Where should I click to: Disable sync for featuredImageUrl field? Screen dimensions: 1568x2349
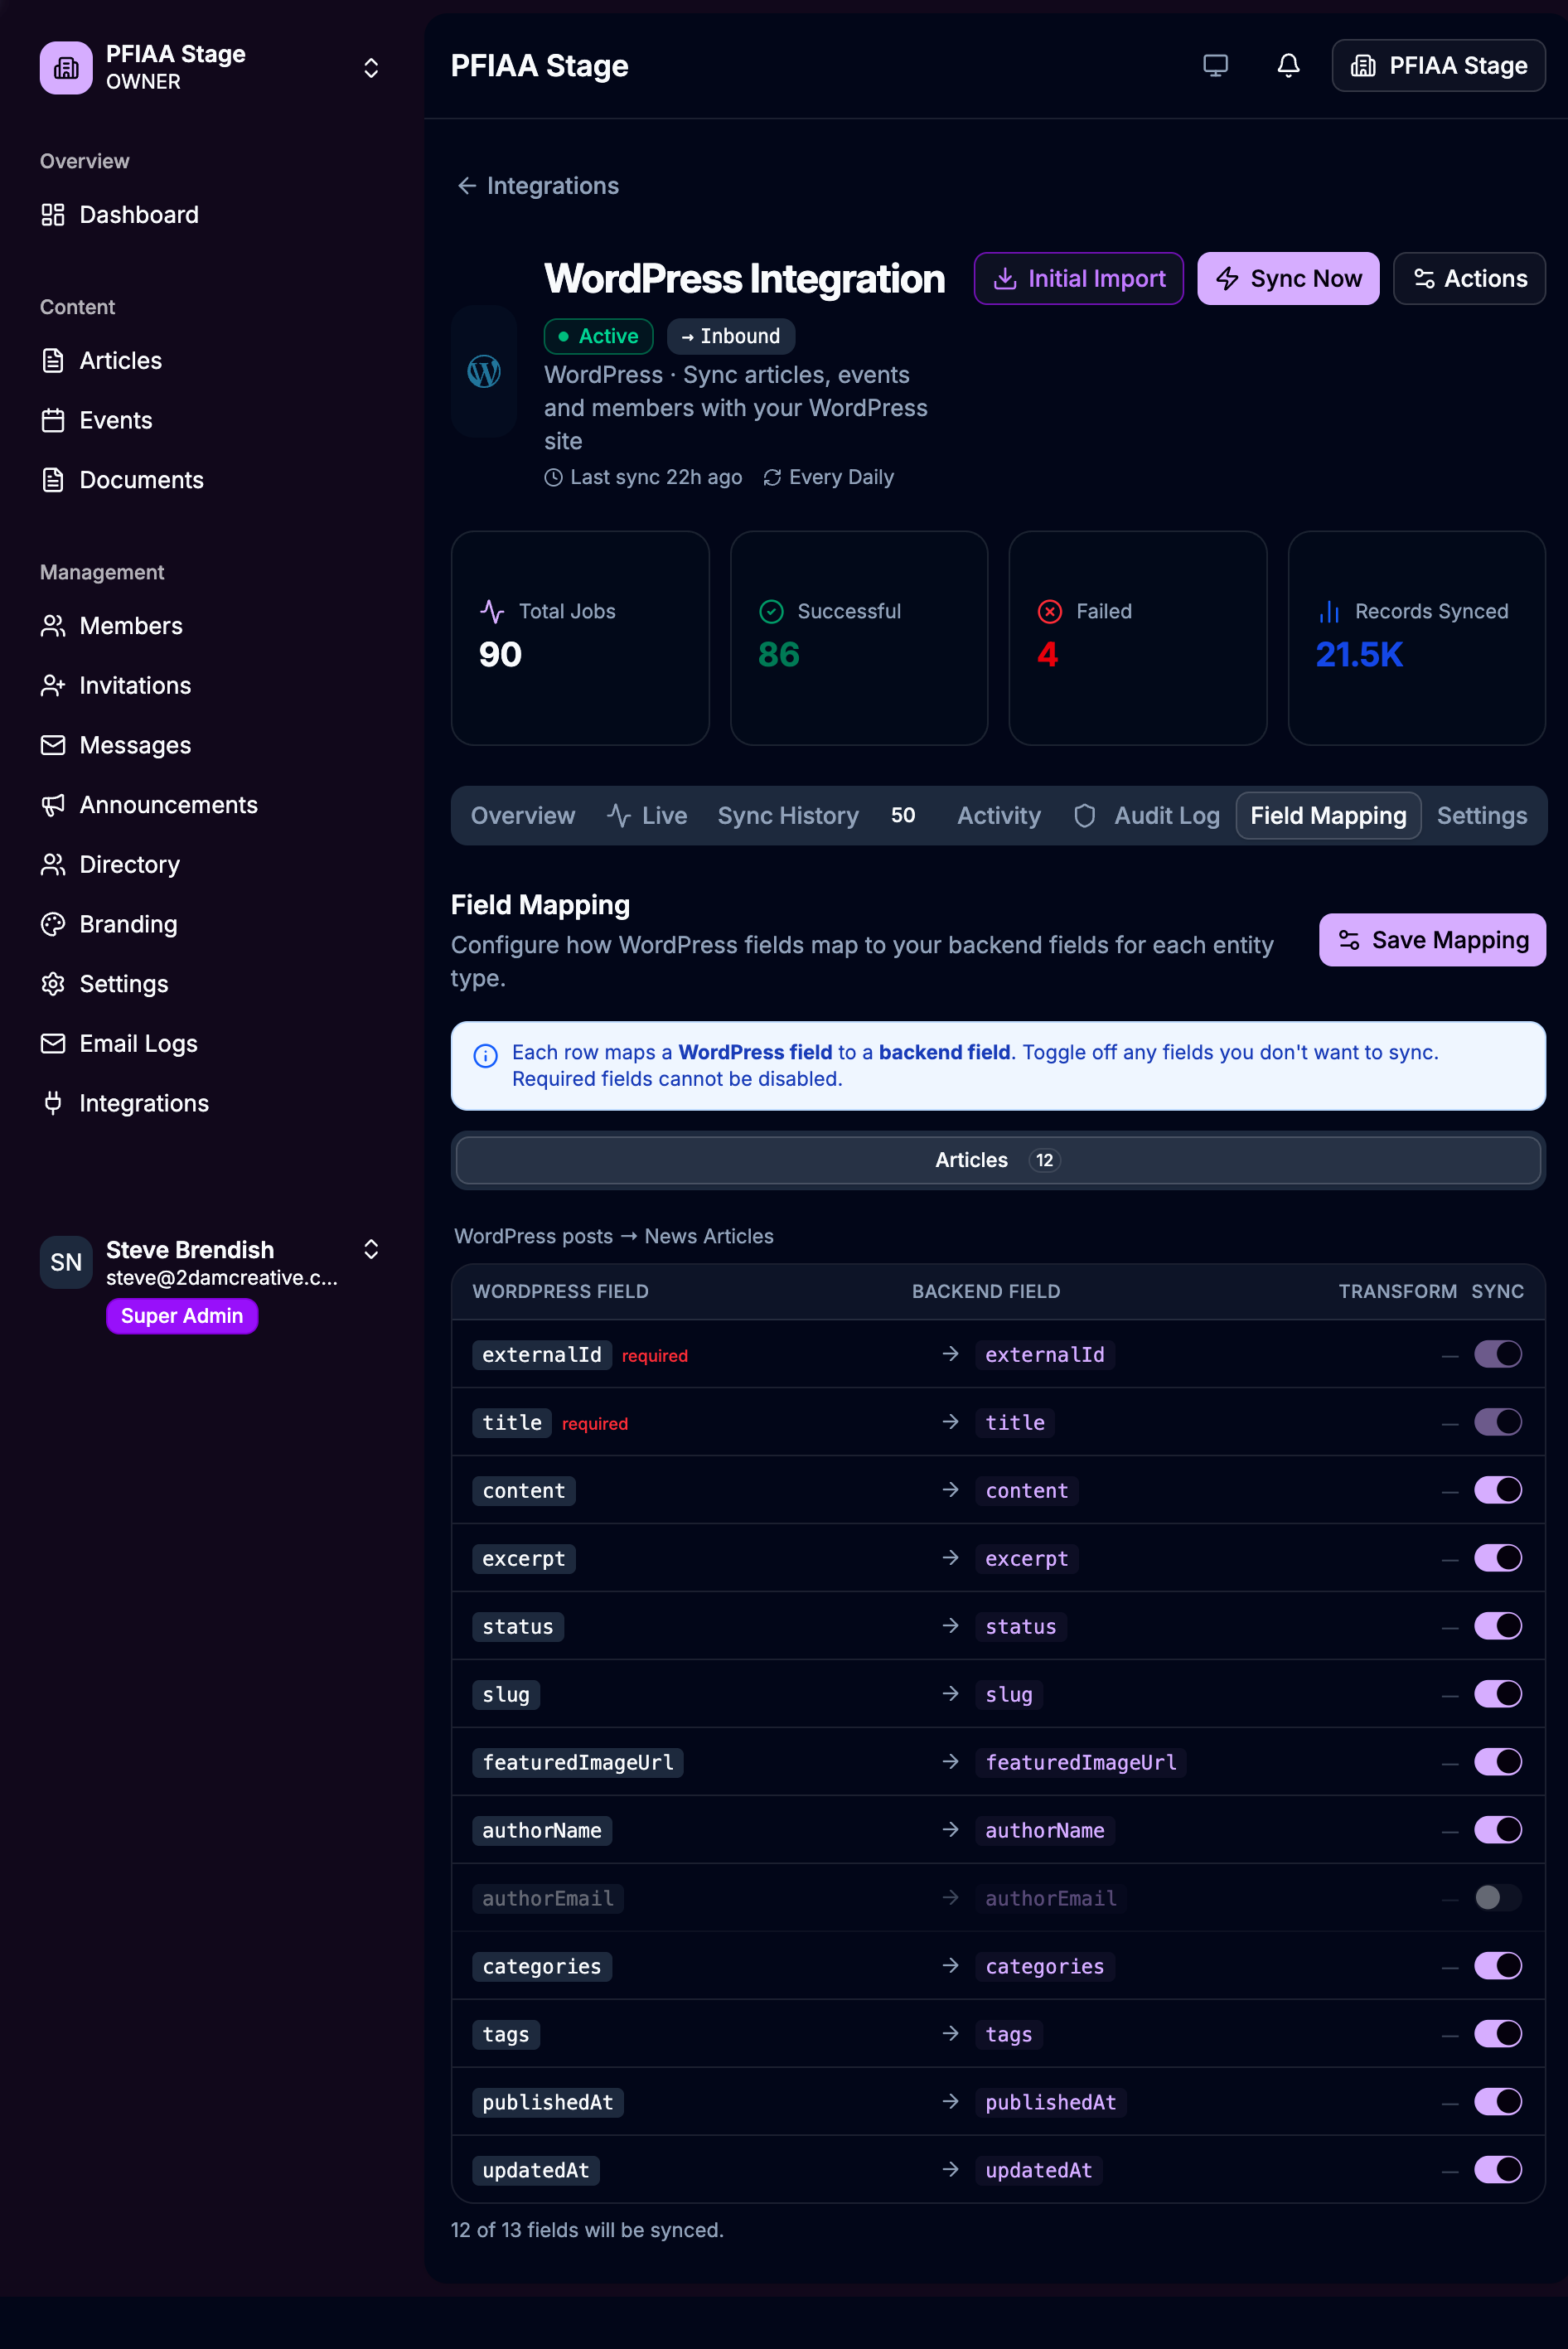tap(1497, 1762)
